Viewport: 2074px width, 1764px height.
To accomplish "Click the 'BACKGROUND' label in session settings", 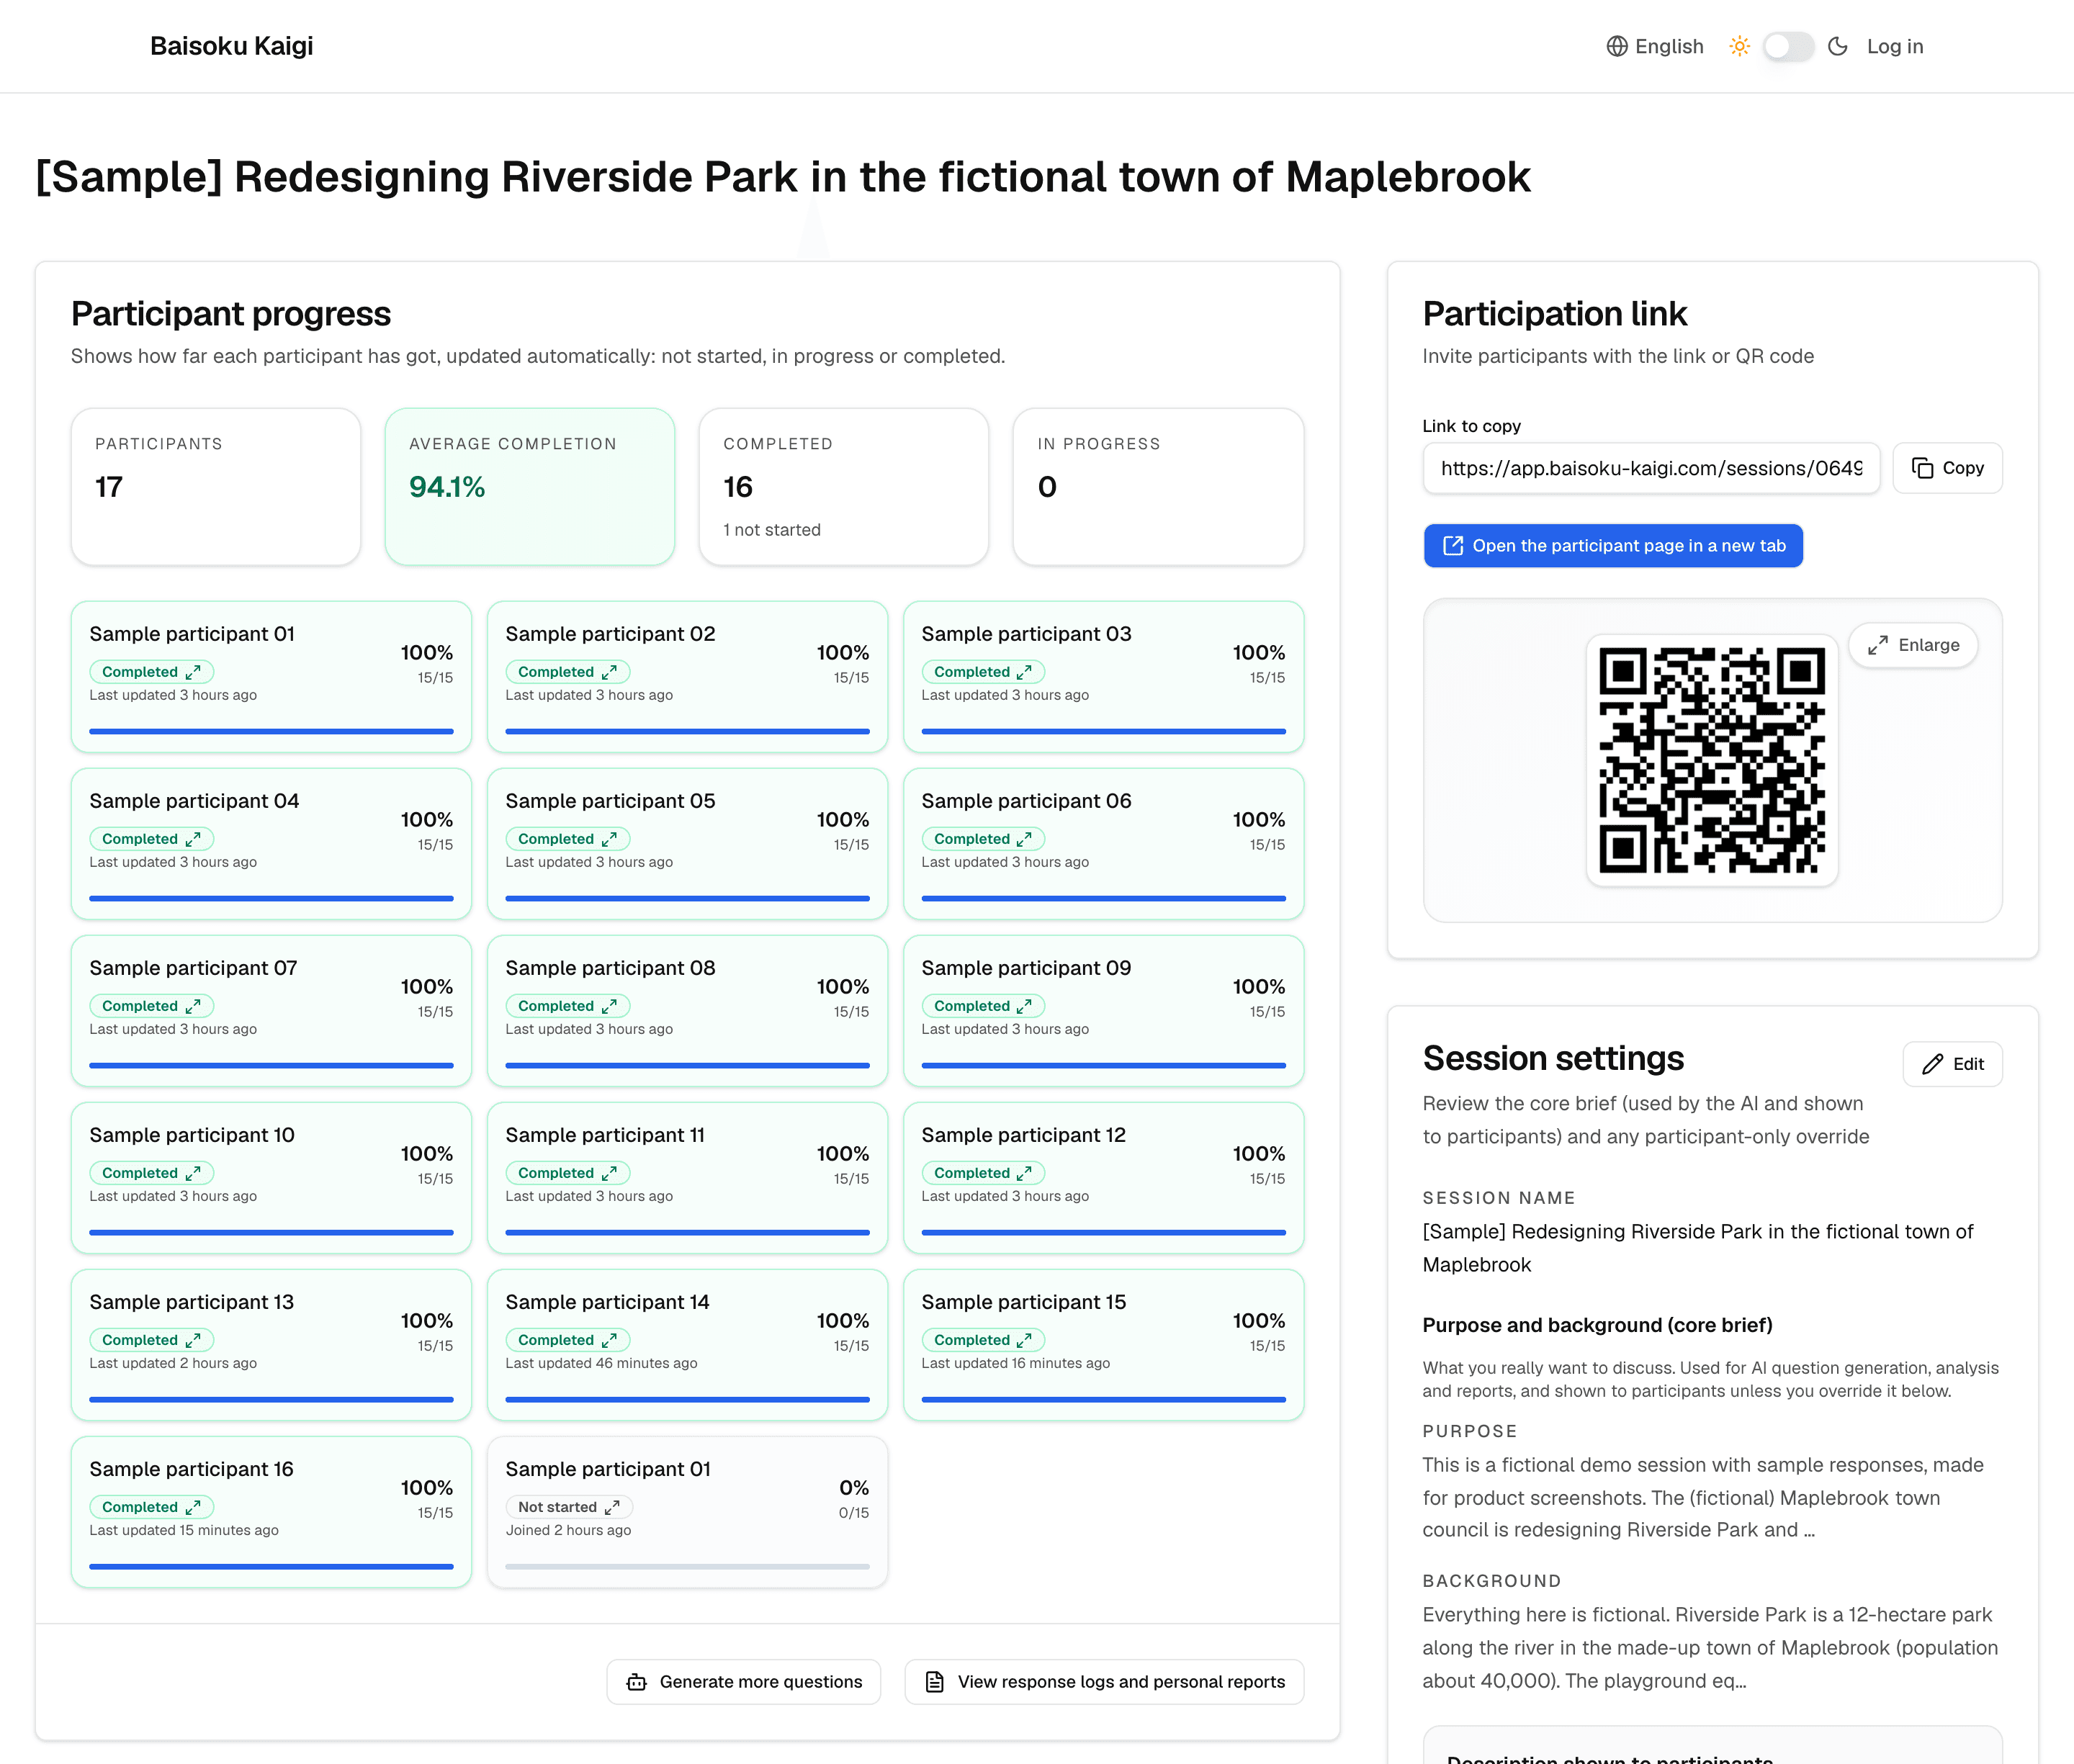I will click(1491, 1581).
